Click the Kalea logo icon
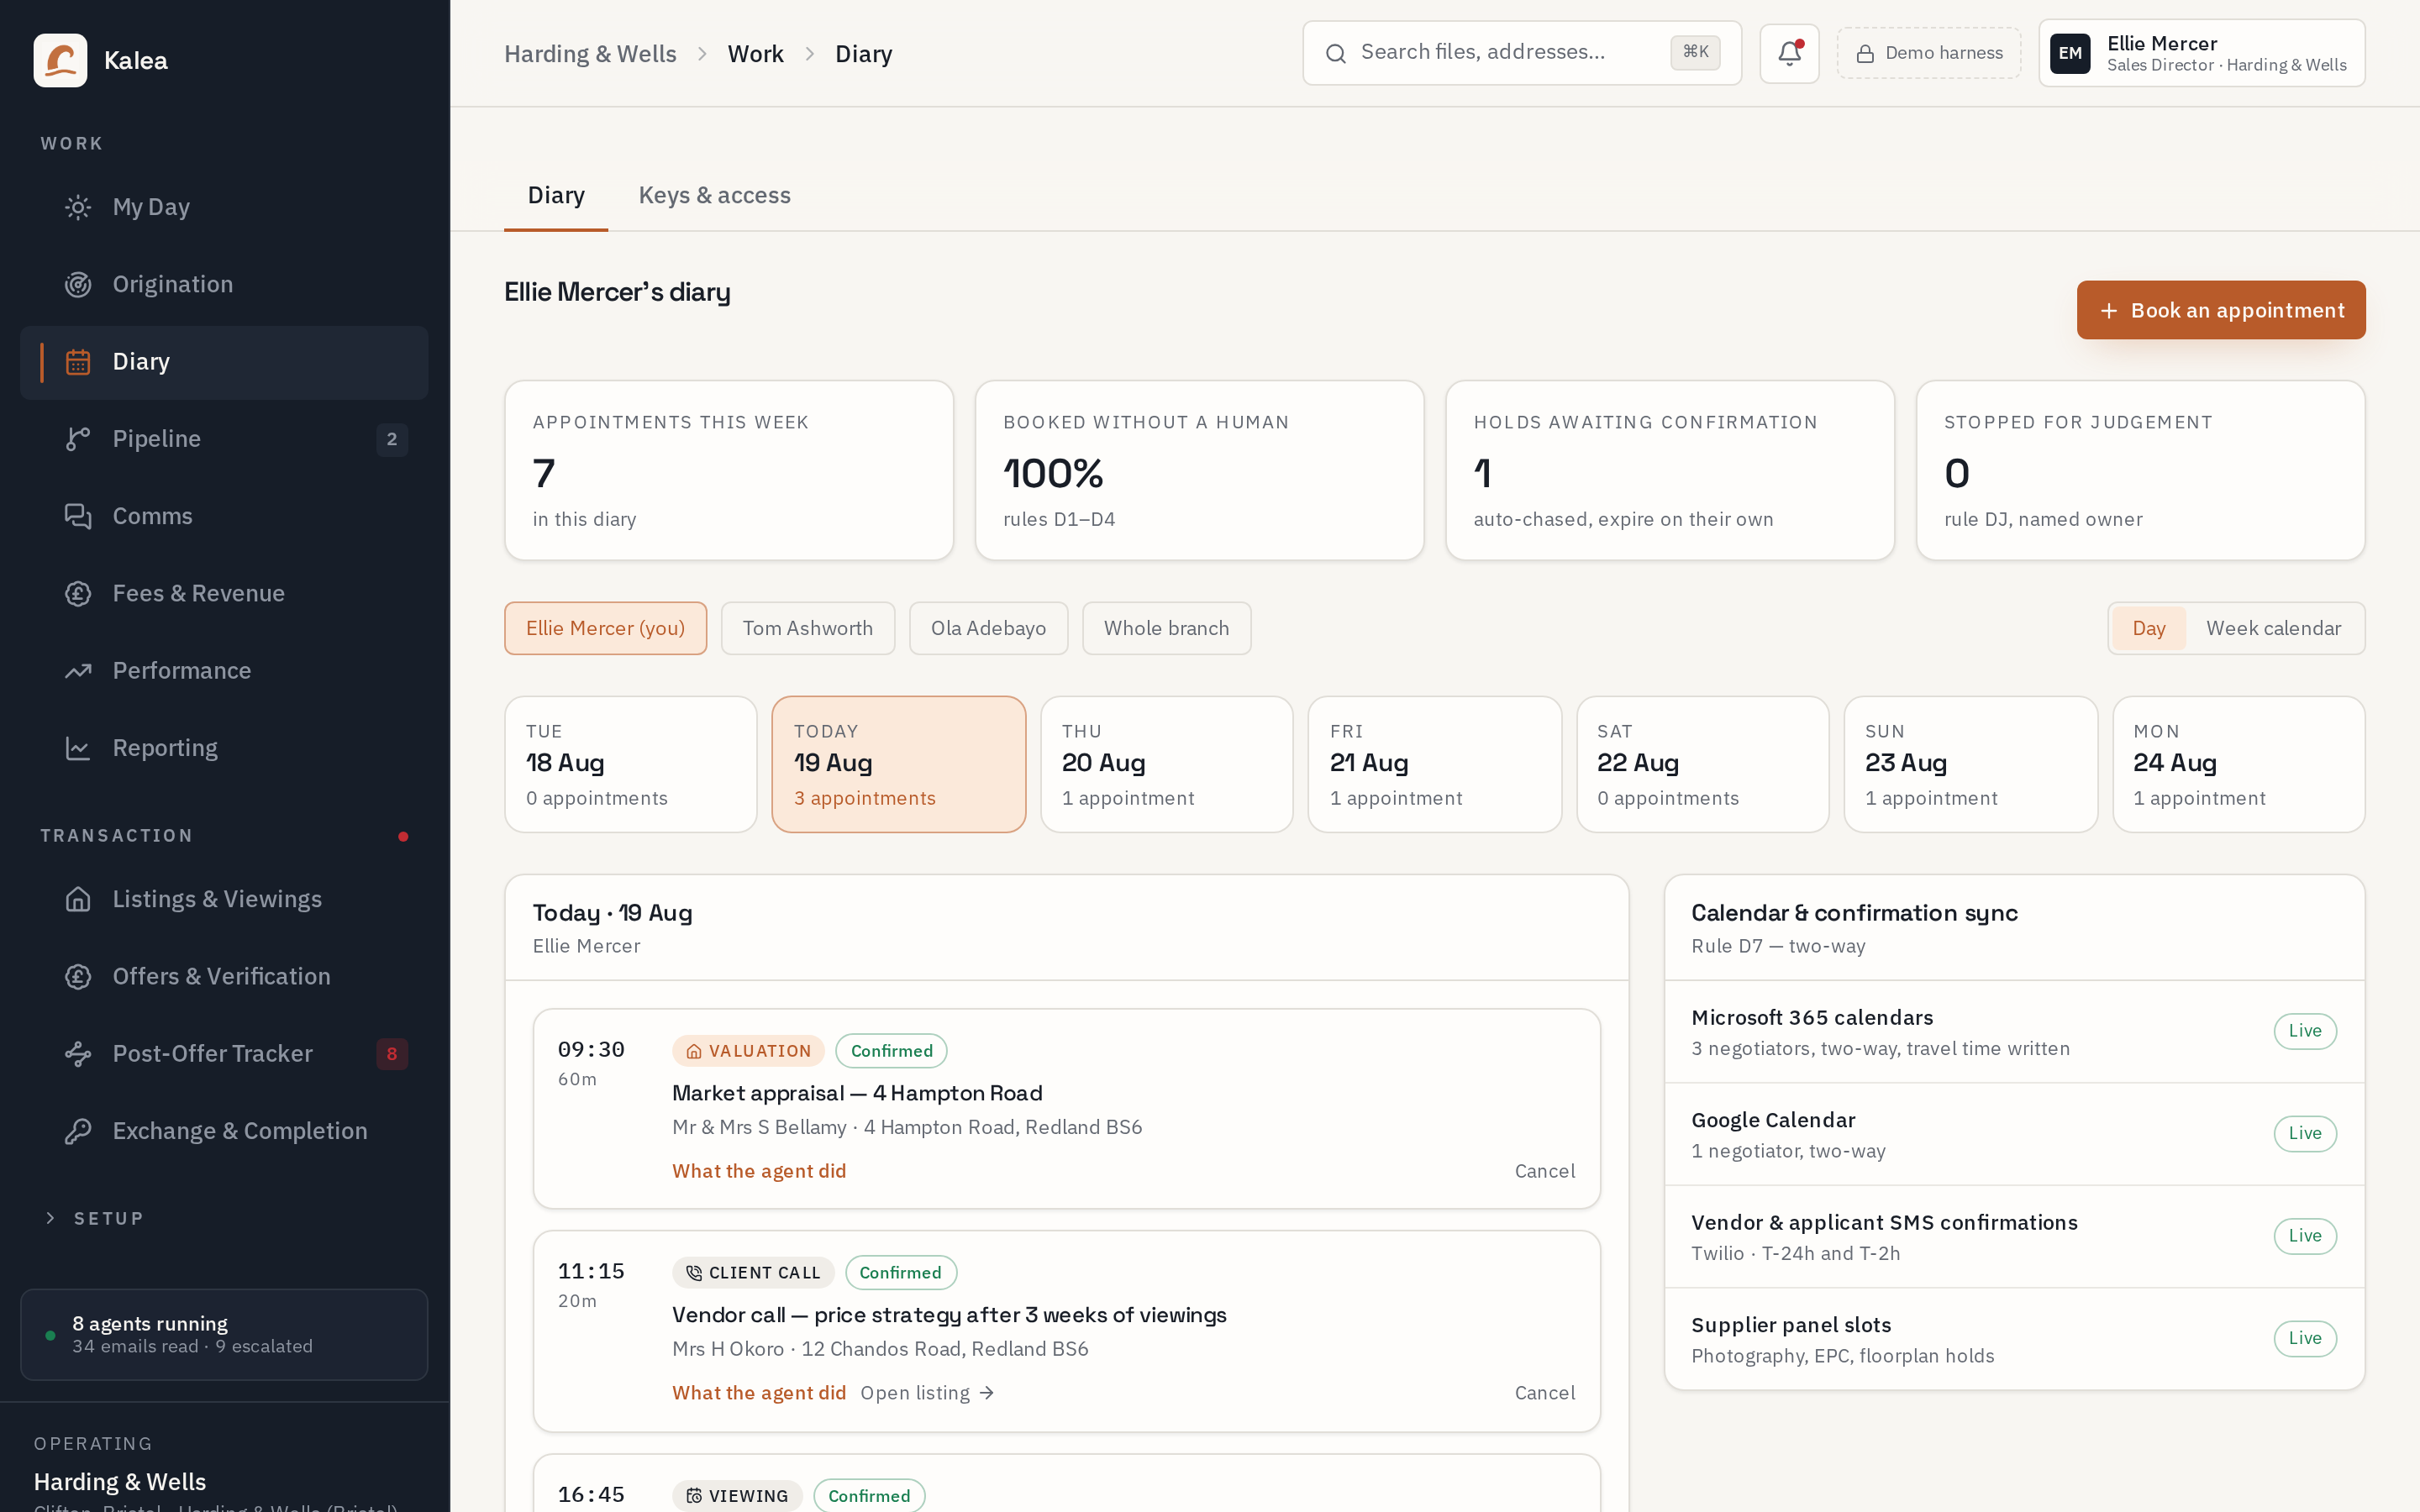The image size is (2420, 1512). tap(60, 60)
